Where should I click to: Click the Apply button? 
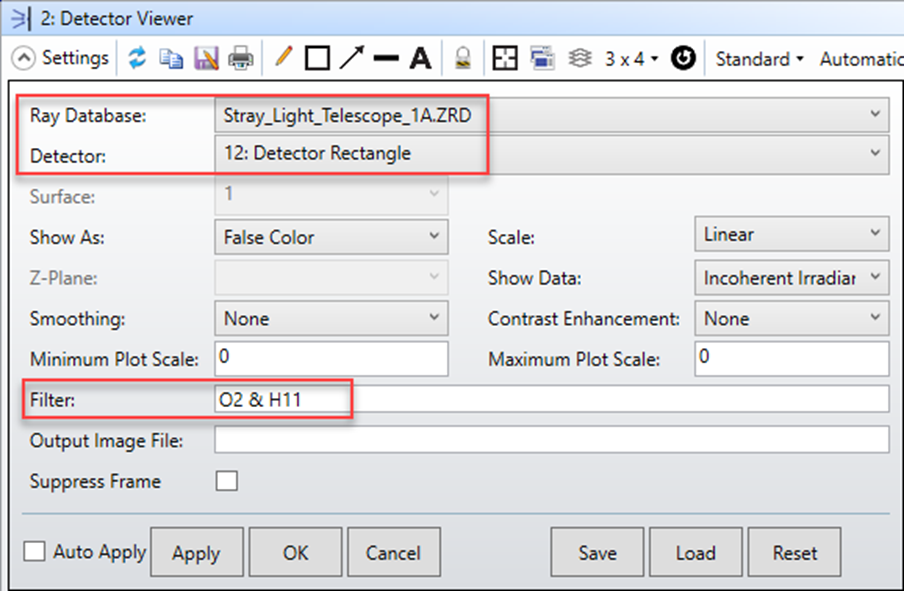click(x=196, y=553)
